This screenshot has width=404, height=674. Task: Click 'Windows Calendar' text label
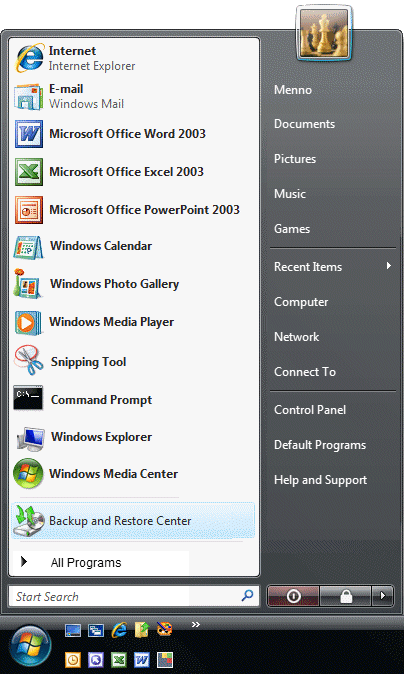(101, 246)
